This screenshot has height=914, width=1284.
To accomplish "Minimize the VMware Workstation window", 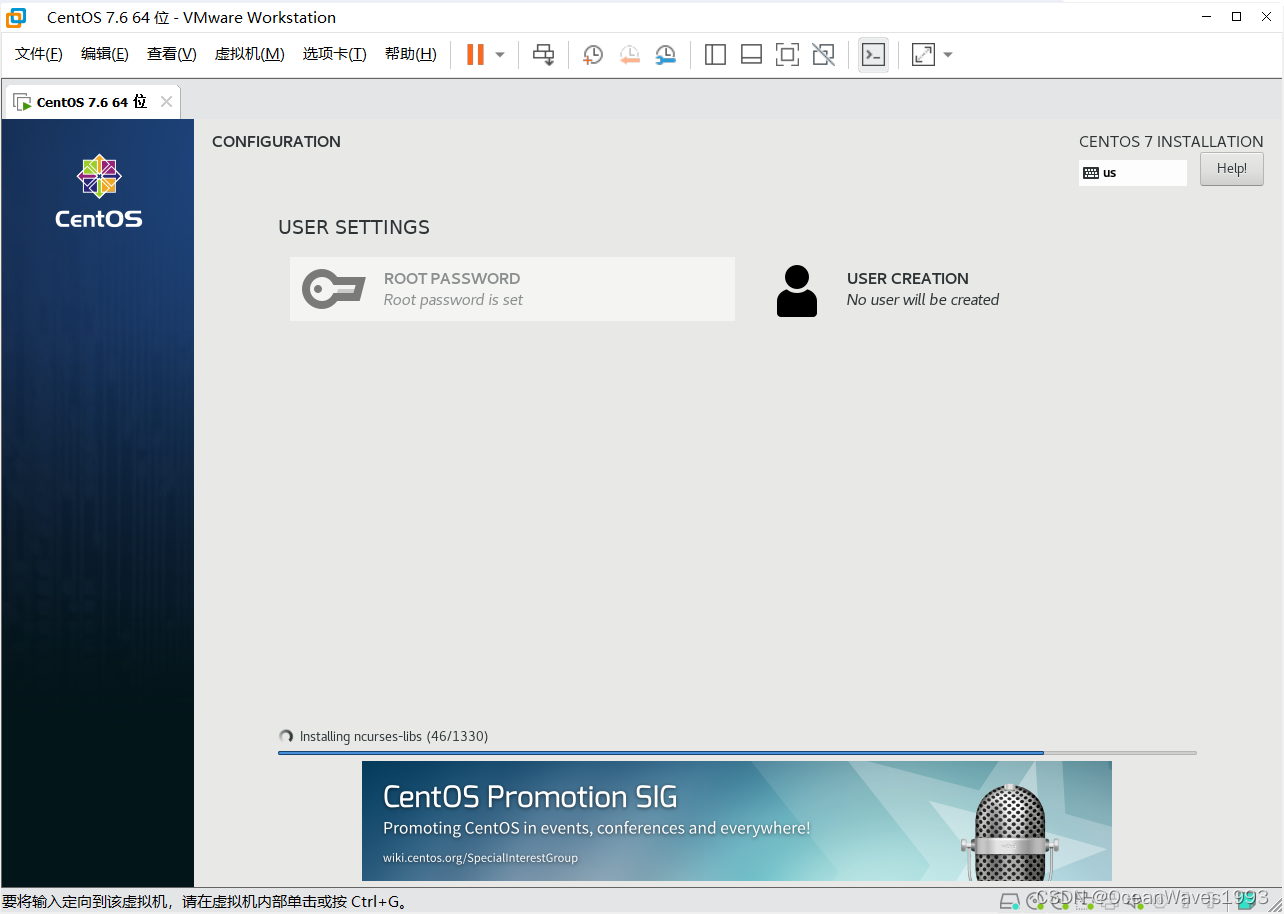I will point(1208,17).
